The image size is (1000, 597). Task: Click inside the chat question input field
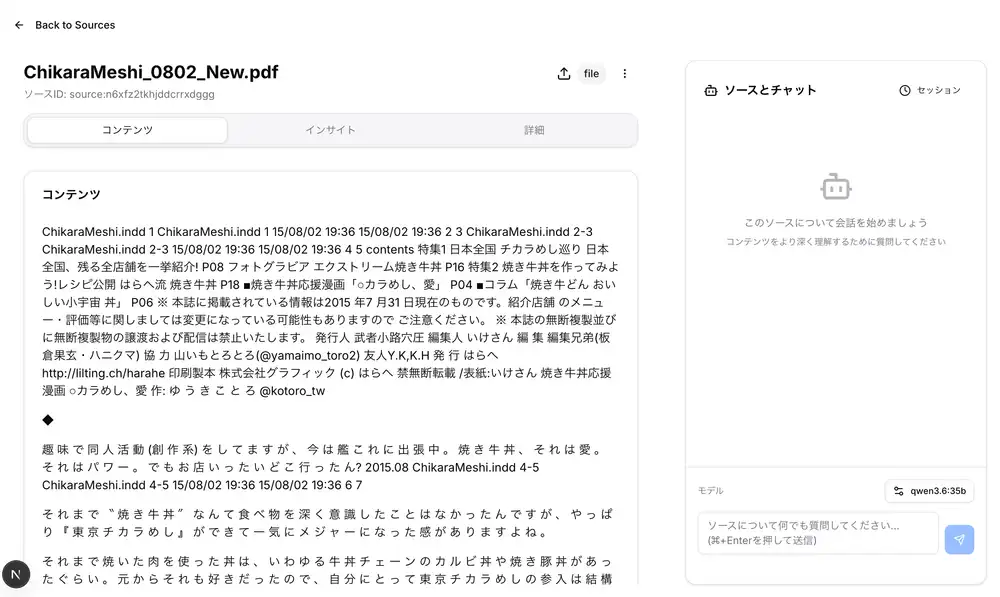click(817, 531)
